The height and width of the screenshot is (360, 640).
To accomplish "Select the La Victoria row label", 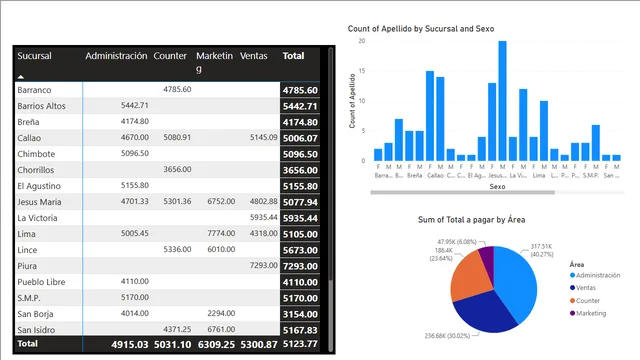I will (x=37, y=218).
